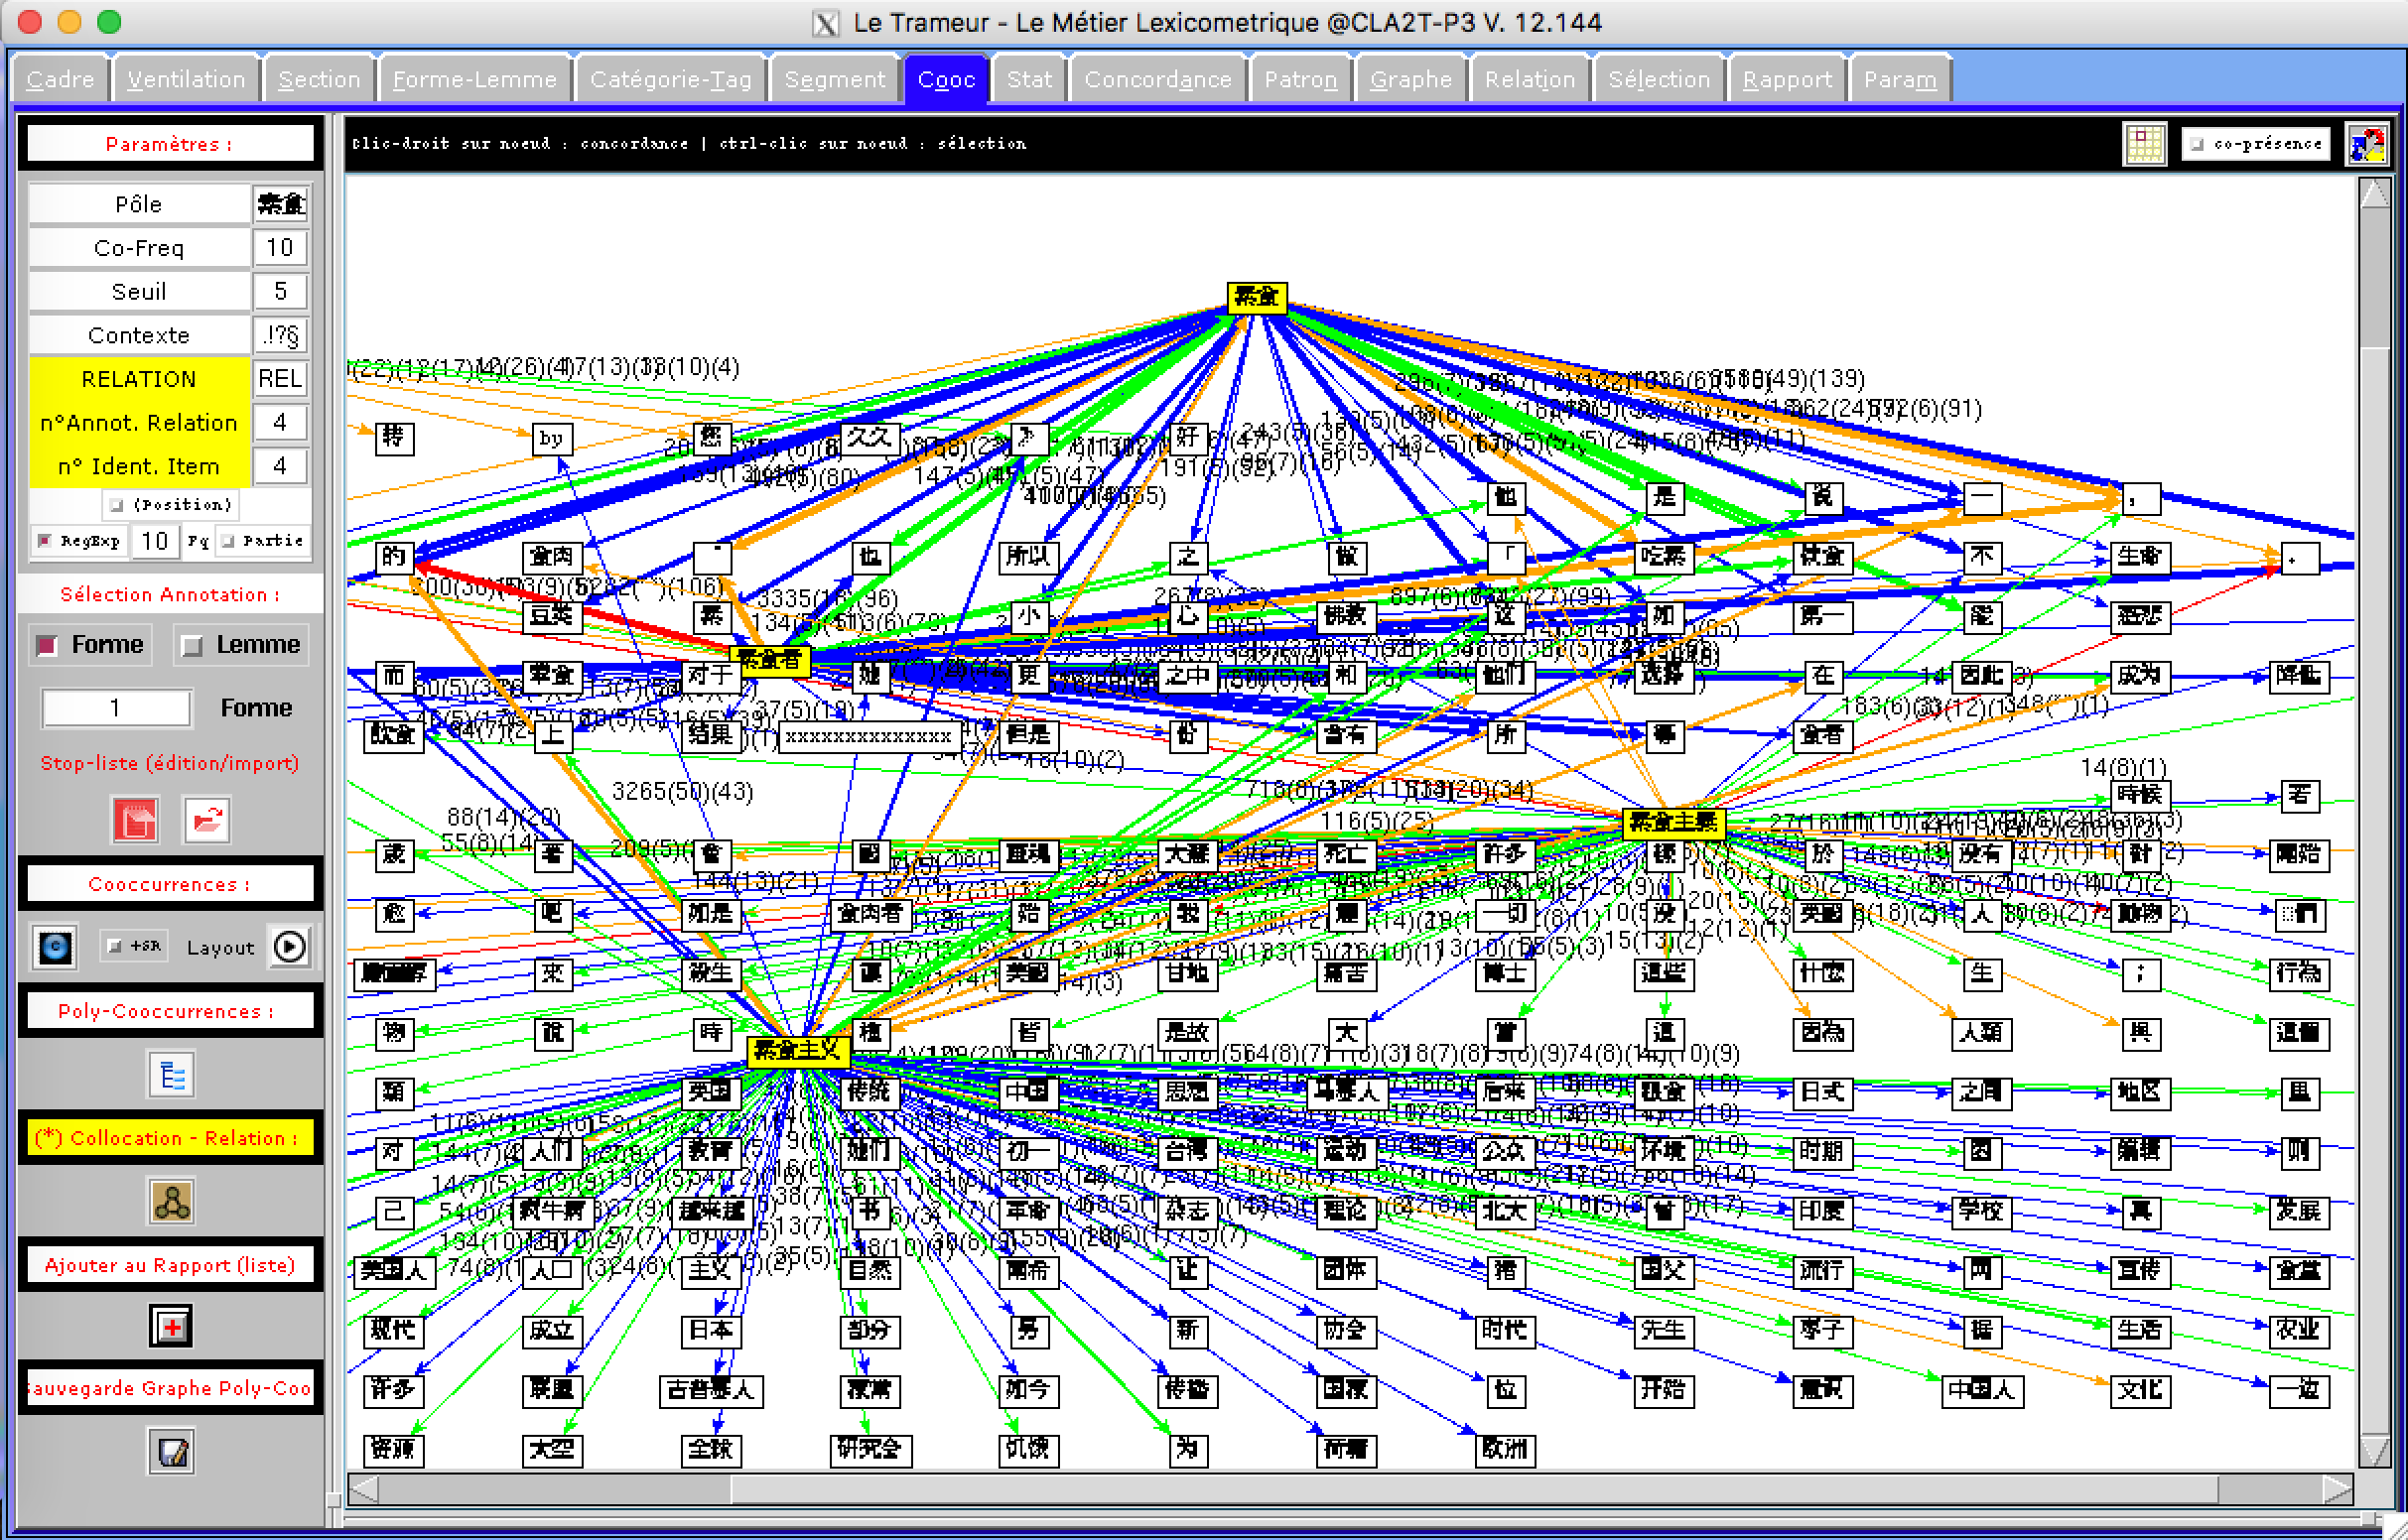The image size is (2408, 1540).
Task: Switch to the Concordance tab
Action: coord(1158,79)
